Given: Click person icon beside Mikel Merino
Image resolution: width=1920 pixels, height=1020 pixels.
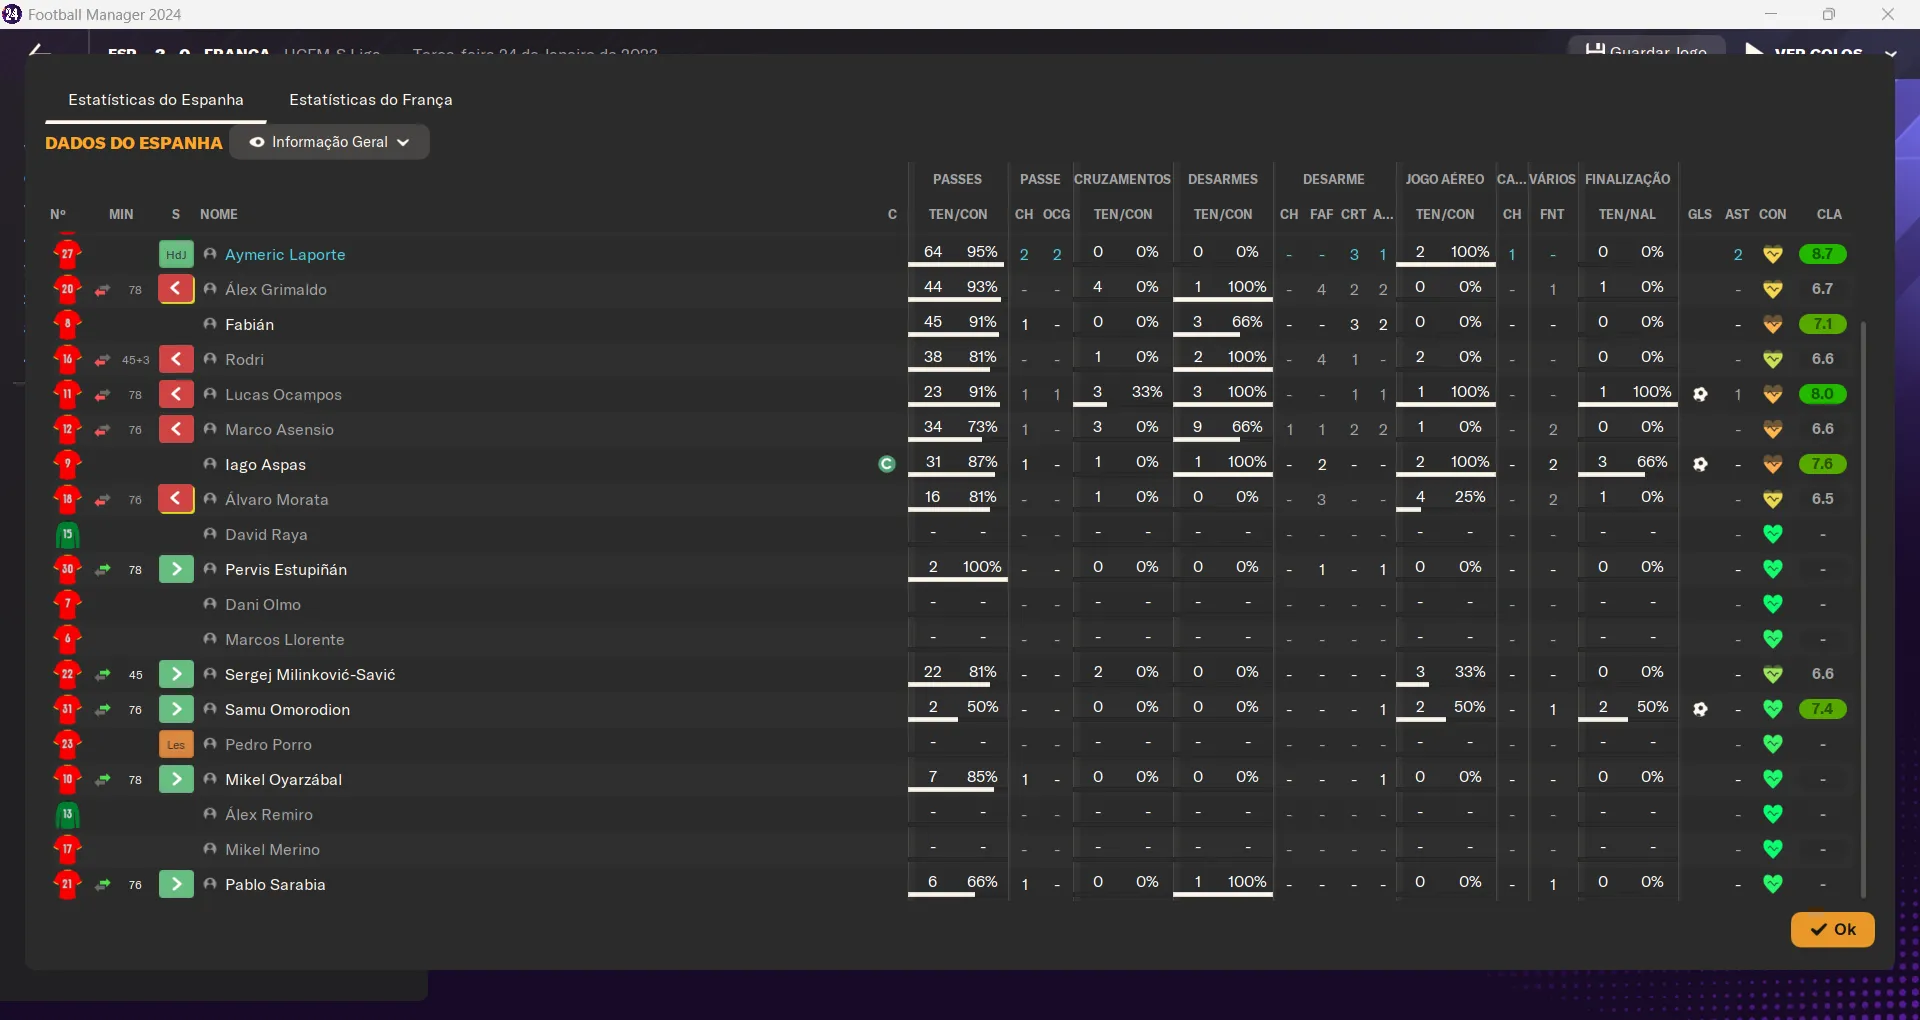Looking at the screenshot, I should tap(210, 849).
